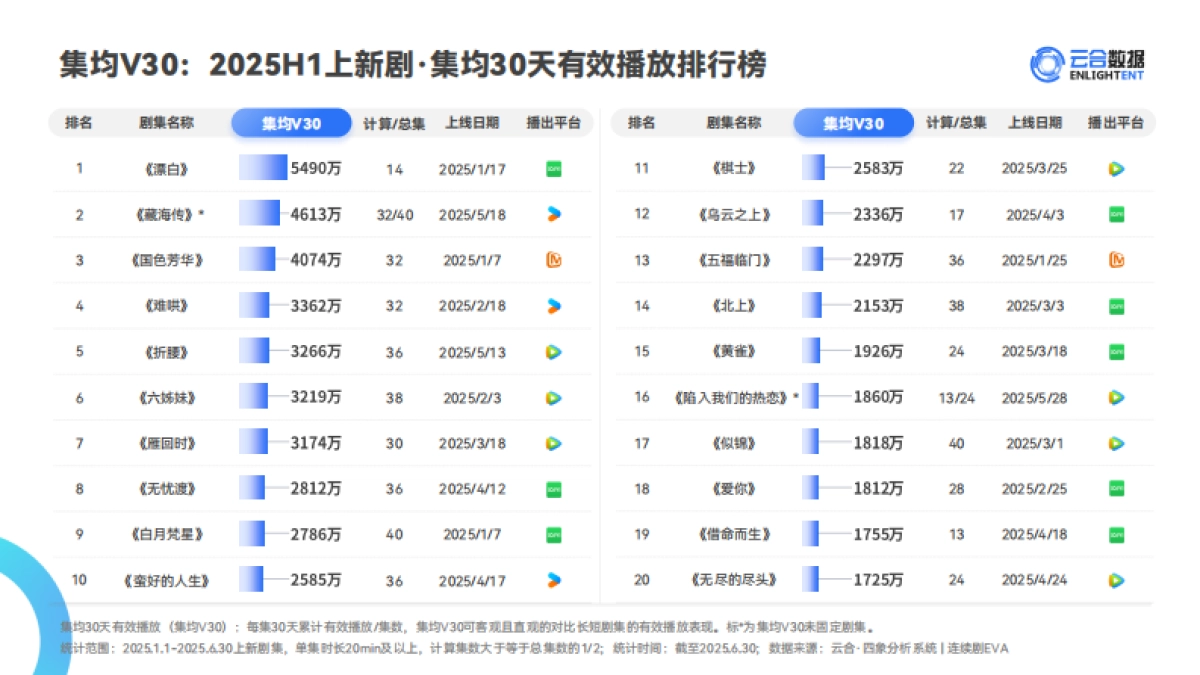Click the Youku icon next to 《棋士》

pos(1117,168)
